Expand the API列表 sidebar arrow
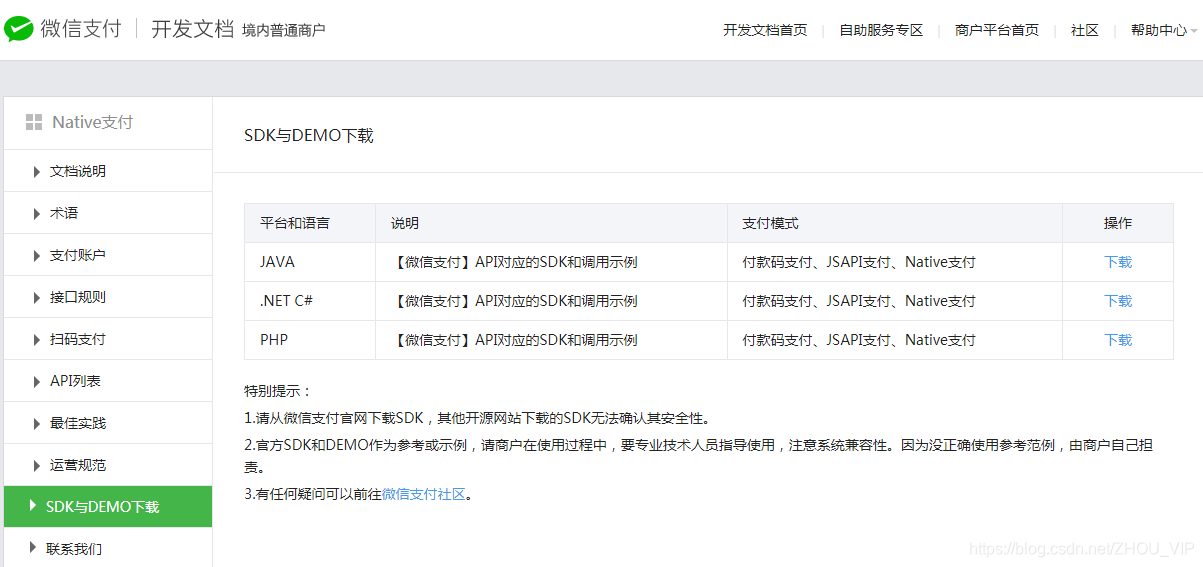This screenshot has width=1203, height=567. tap(37, 381)
